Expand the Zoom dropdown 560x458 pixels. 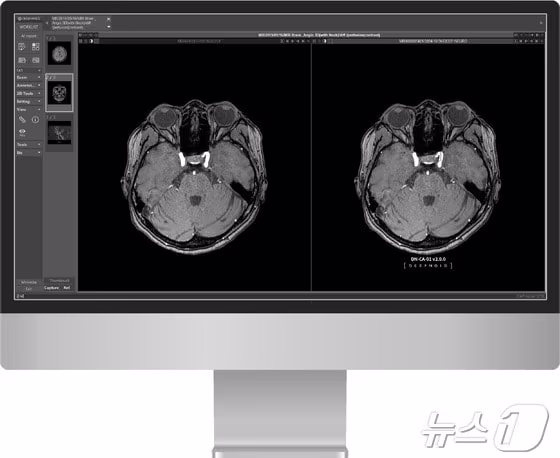29,77
